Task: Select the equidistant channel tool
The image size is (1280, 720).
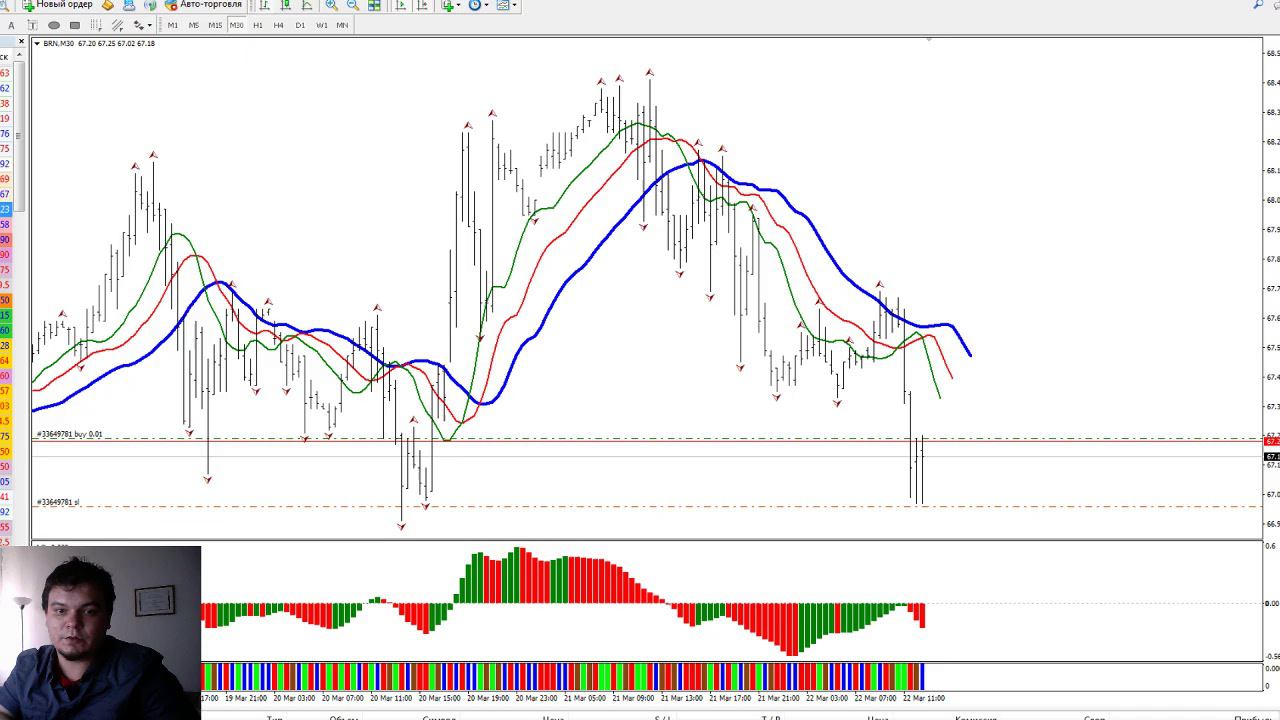Action: 117,25
